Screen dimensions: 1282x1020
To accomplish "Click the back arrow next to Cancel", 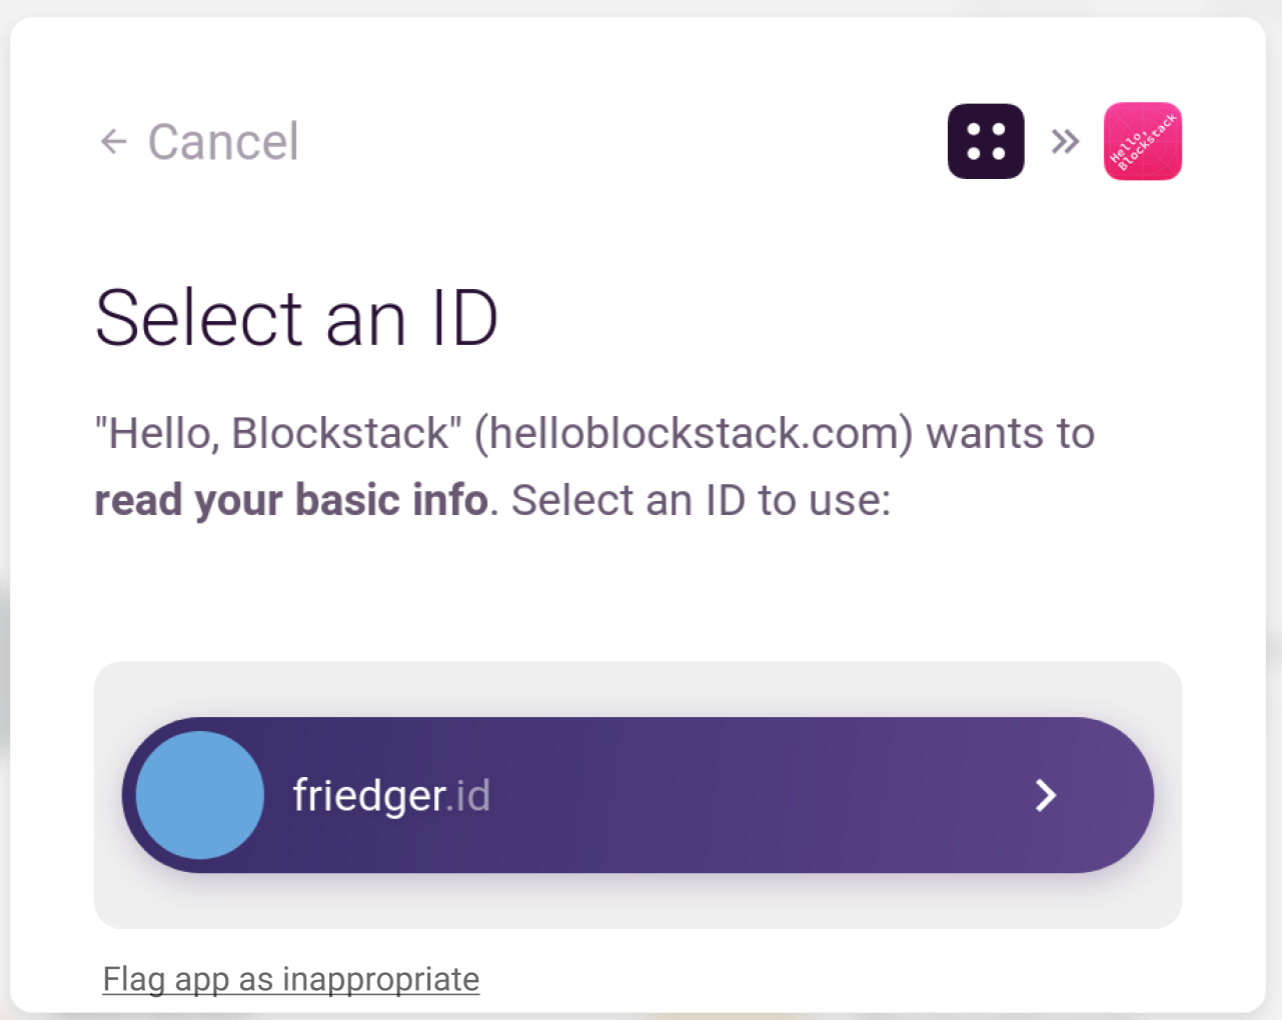I will click(x=113, y=141).
